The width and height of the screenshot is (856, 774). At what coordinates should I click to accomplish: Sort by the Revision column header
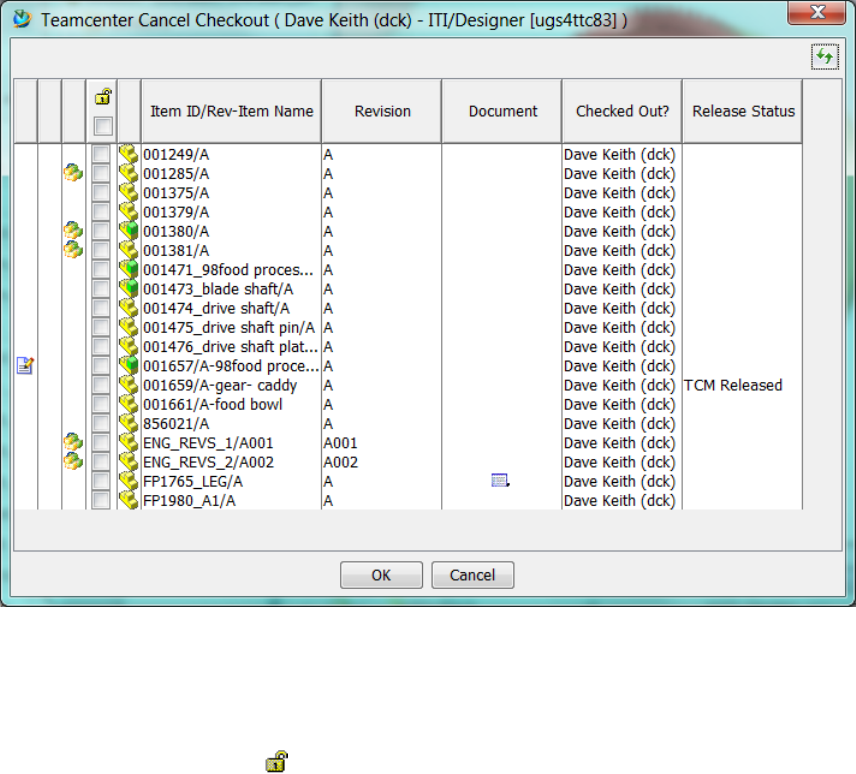point(382,111)
